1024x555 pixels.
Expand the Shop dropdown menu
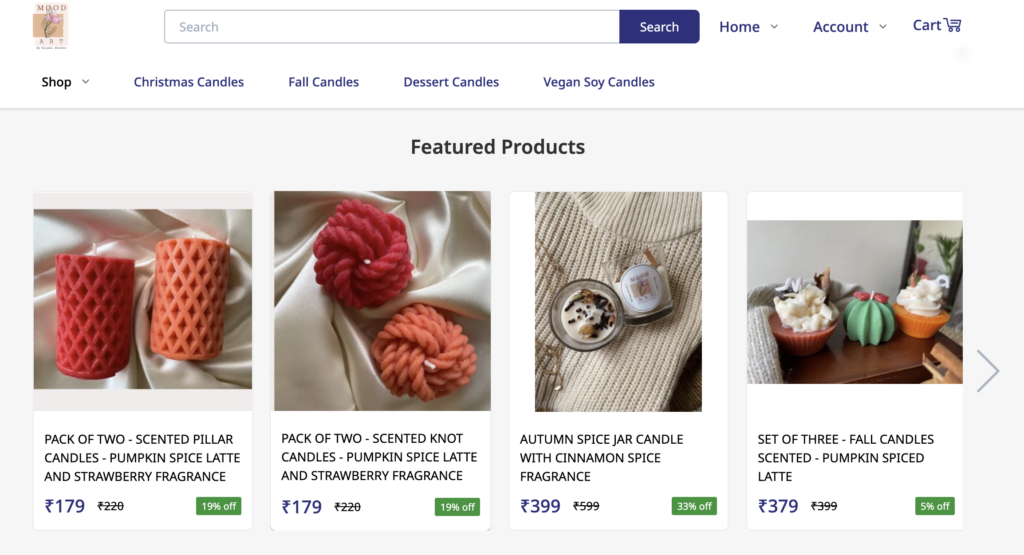click(x=66, y=82)
